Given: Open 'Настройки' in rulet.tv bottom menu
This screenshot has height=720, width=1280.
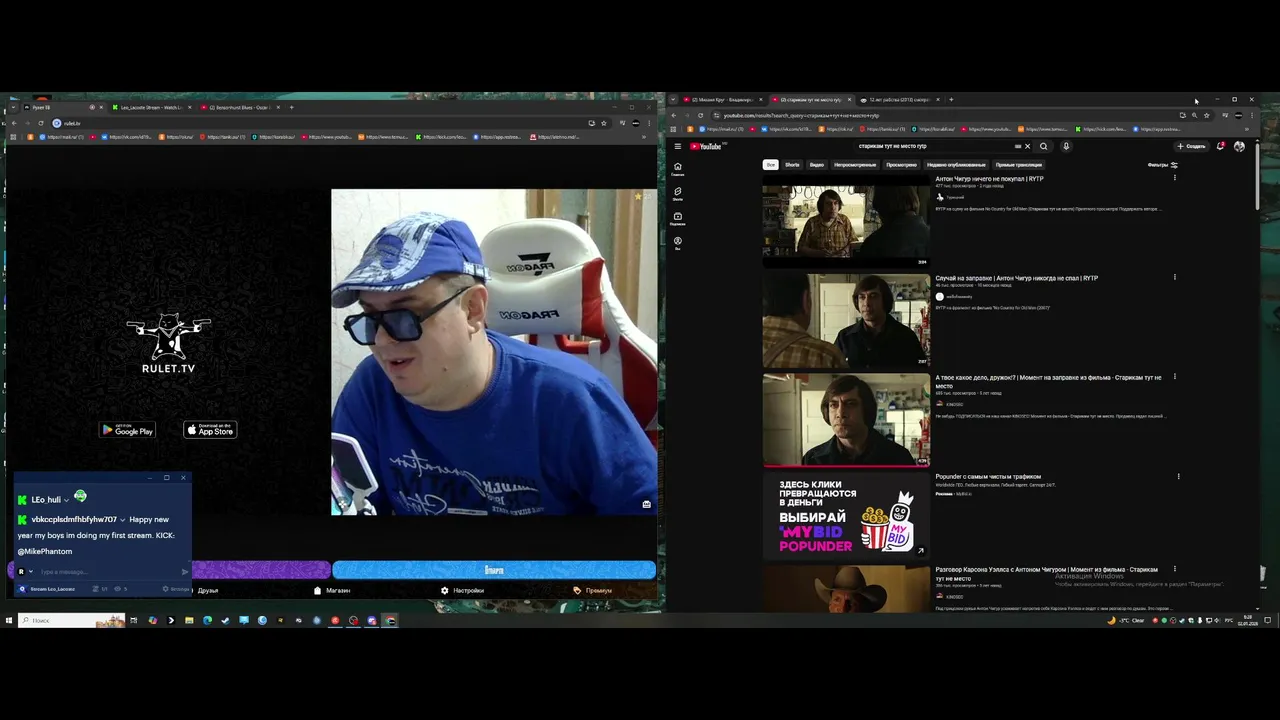Looking at the screenshot, I should pos(462,591).
